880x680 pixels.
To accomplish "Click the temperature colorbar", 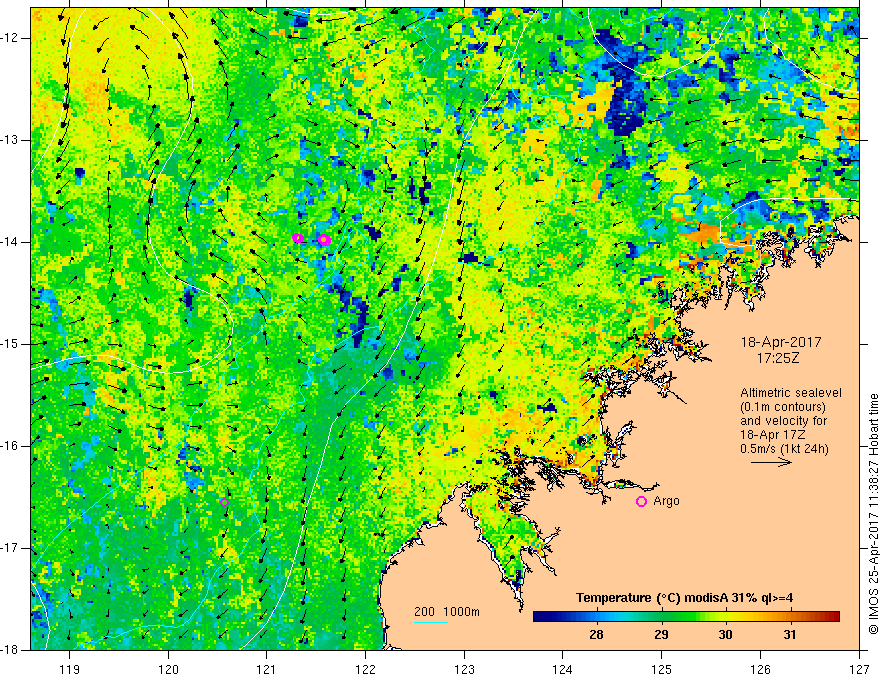I will coord(686,617).
